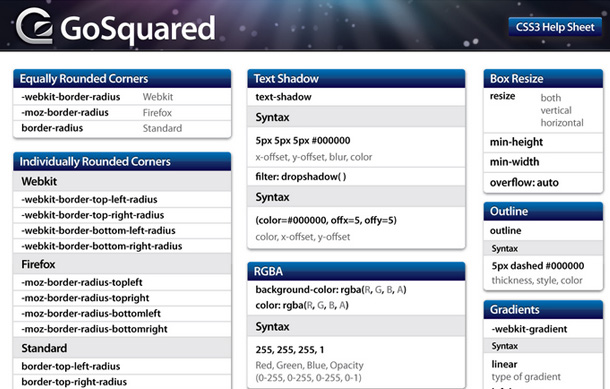Click x-offset, y-offset, blur, color description
610x389 pixels.
(x=314, y=157)
